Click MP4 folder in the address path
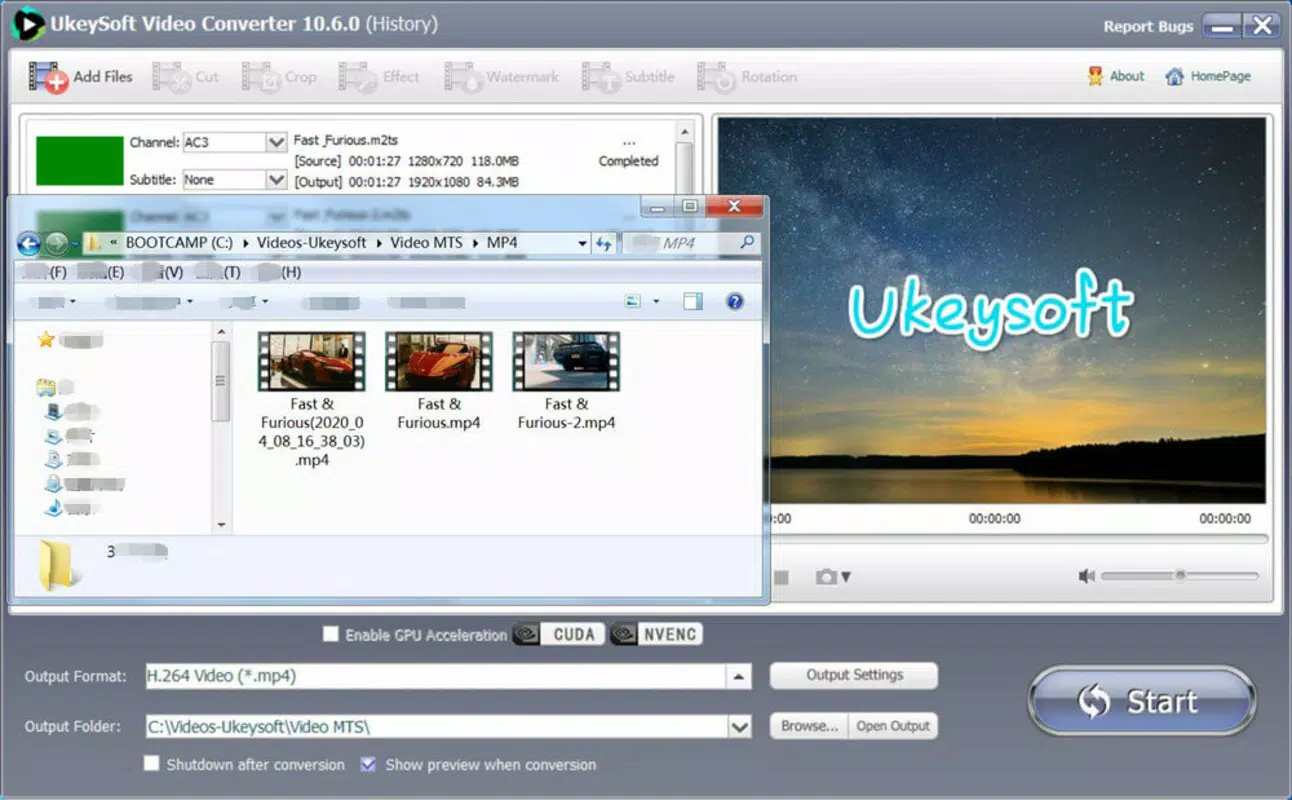 [x=502, y=243]
